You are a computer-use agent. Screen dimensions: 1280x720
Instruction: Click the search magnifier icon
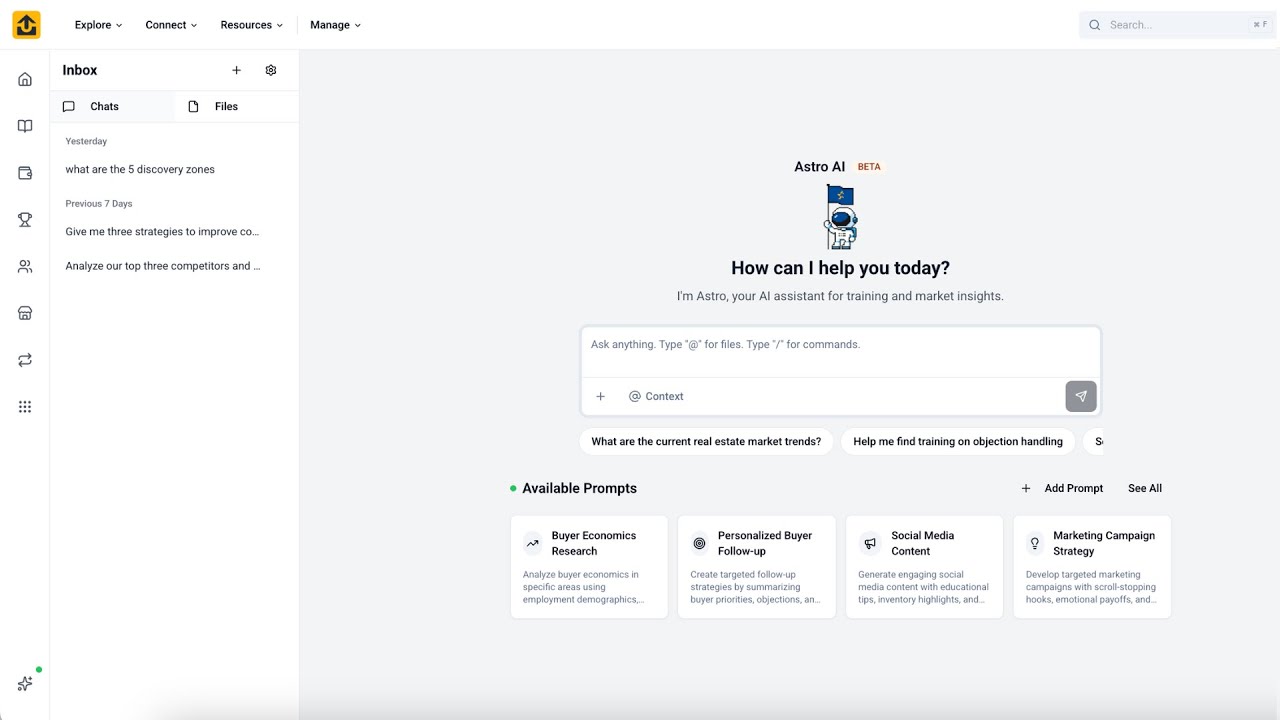pos(1095,25)
